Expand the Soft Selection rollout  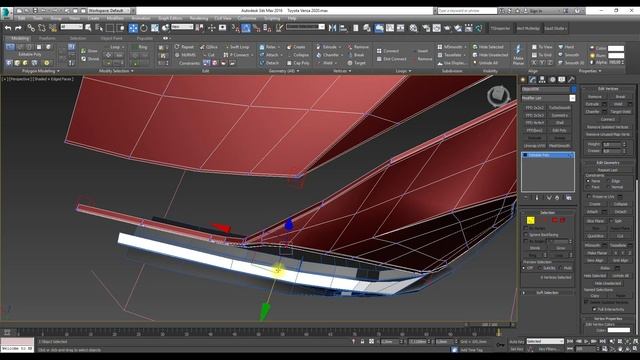point(547,293)
